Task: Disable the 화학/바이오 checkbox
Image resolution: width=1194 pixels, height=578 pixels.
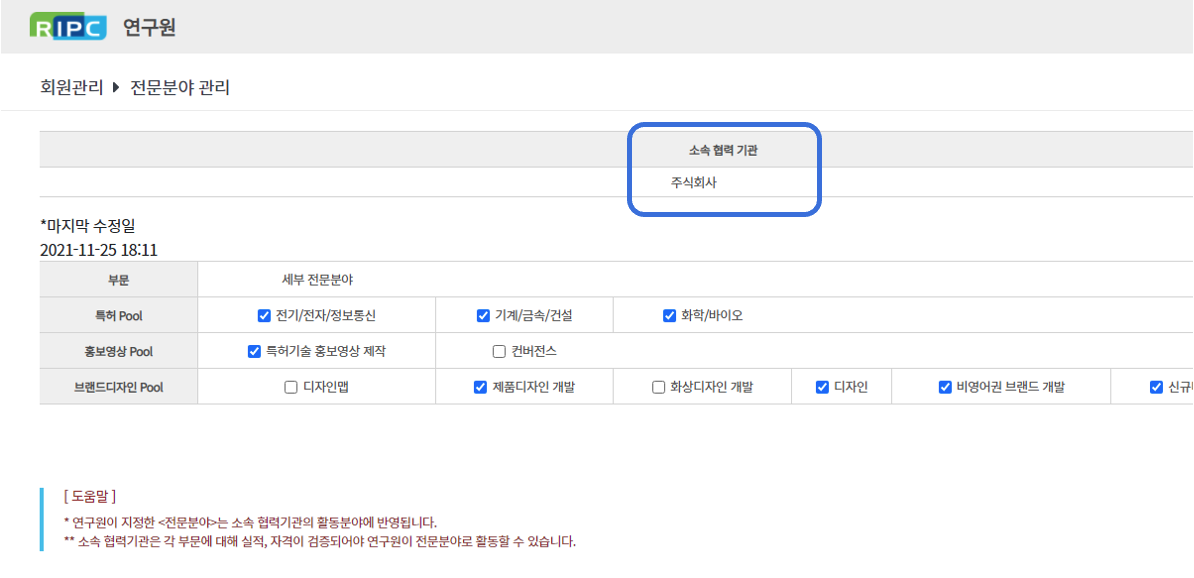Action: (670, 316)
